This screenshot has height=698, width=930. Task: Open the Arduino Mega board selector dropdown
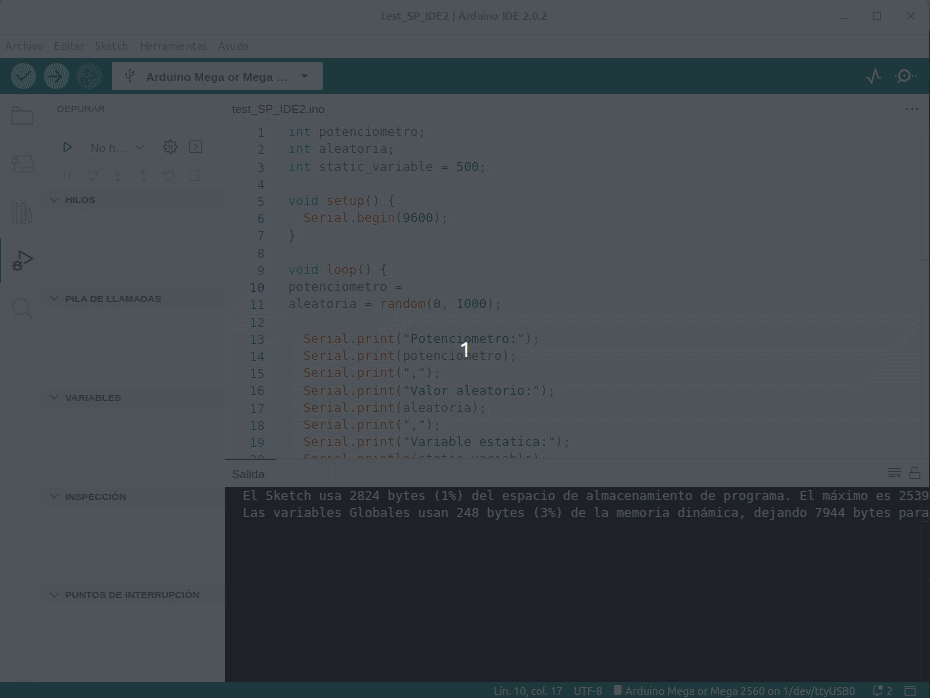pos(216,76)
